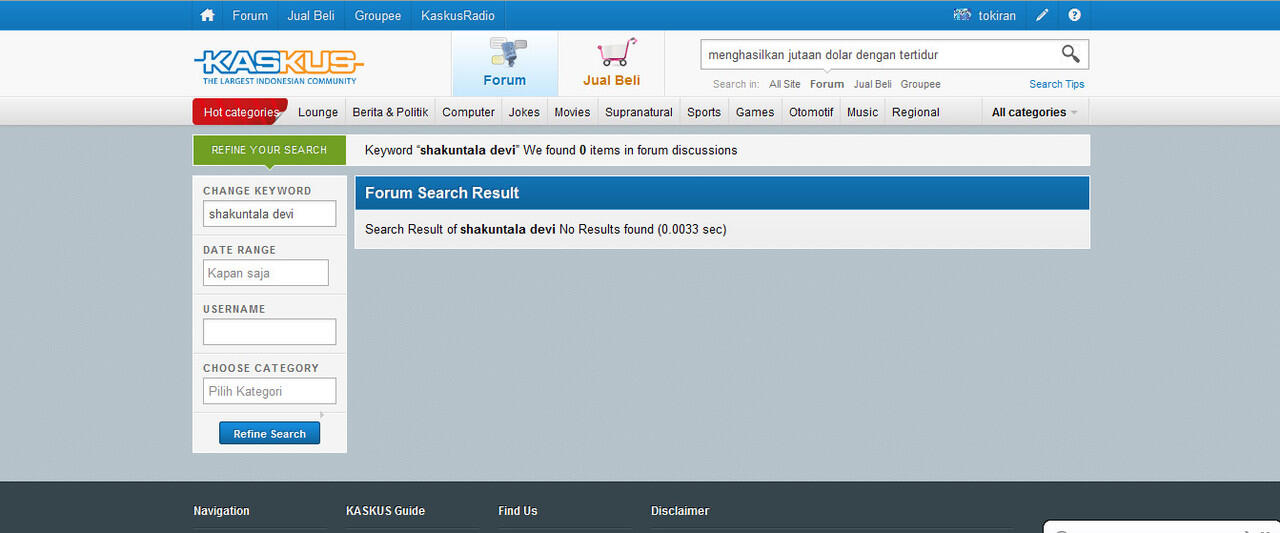Open the Jokes category
Screen dimensions: 1280x533
[x=524, y=112]
